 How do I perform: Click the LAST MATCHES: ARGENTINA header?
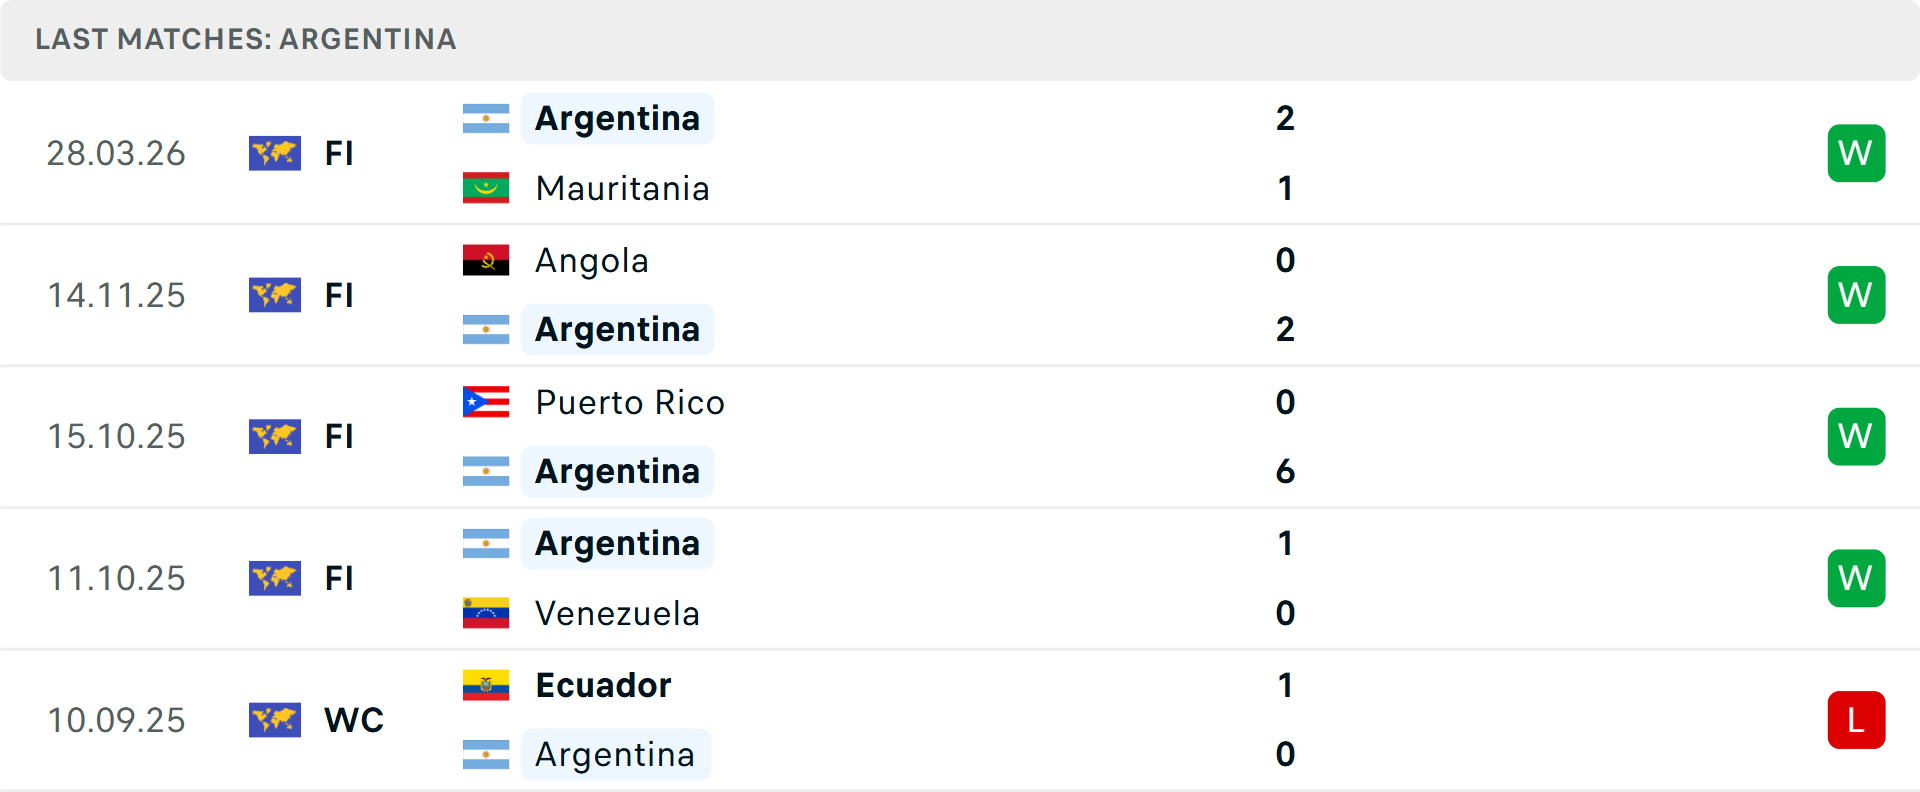coord(245,40)
